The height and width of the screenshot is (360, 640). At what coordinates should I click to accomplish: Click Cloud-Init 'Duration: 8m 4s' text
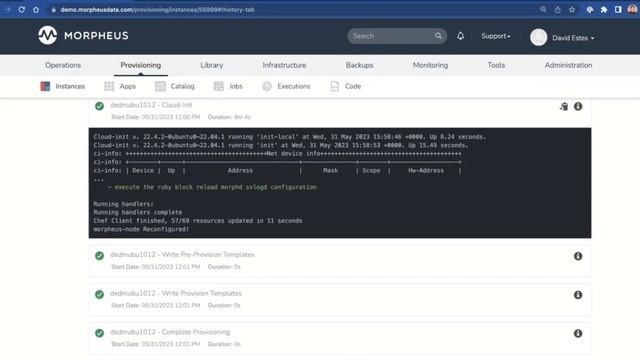(229, 117)
